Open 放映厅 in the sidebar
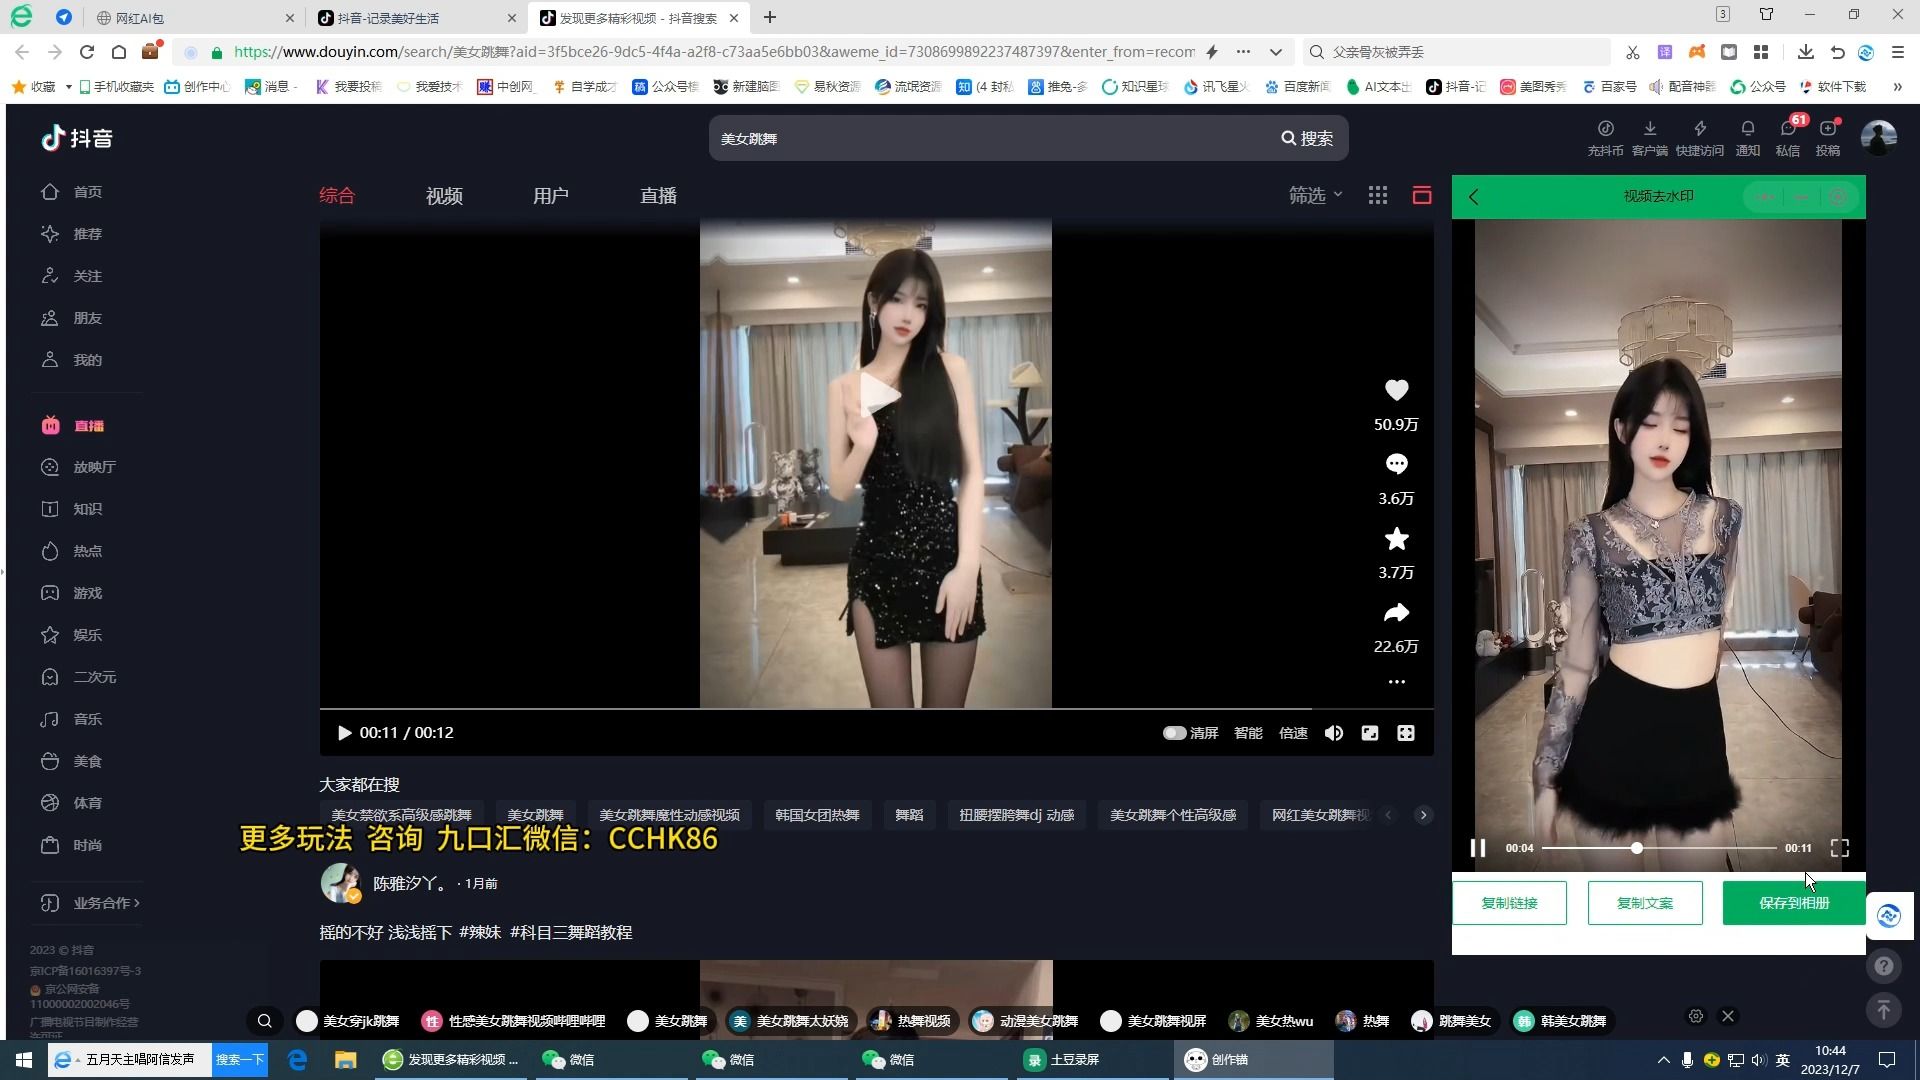This screenshot has height=1080, width=1920. click(x=78, y=467)
